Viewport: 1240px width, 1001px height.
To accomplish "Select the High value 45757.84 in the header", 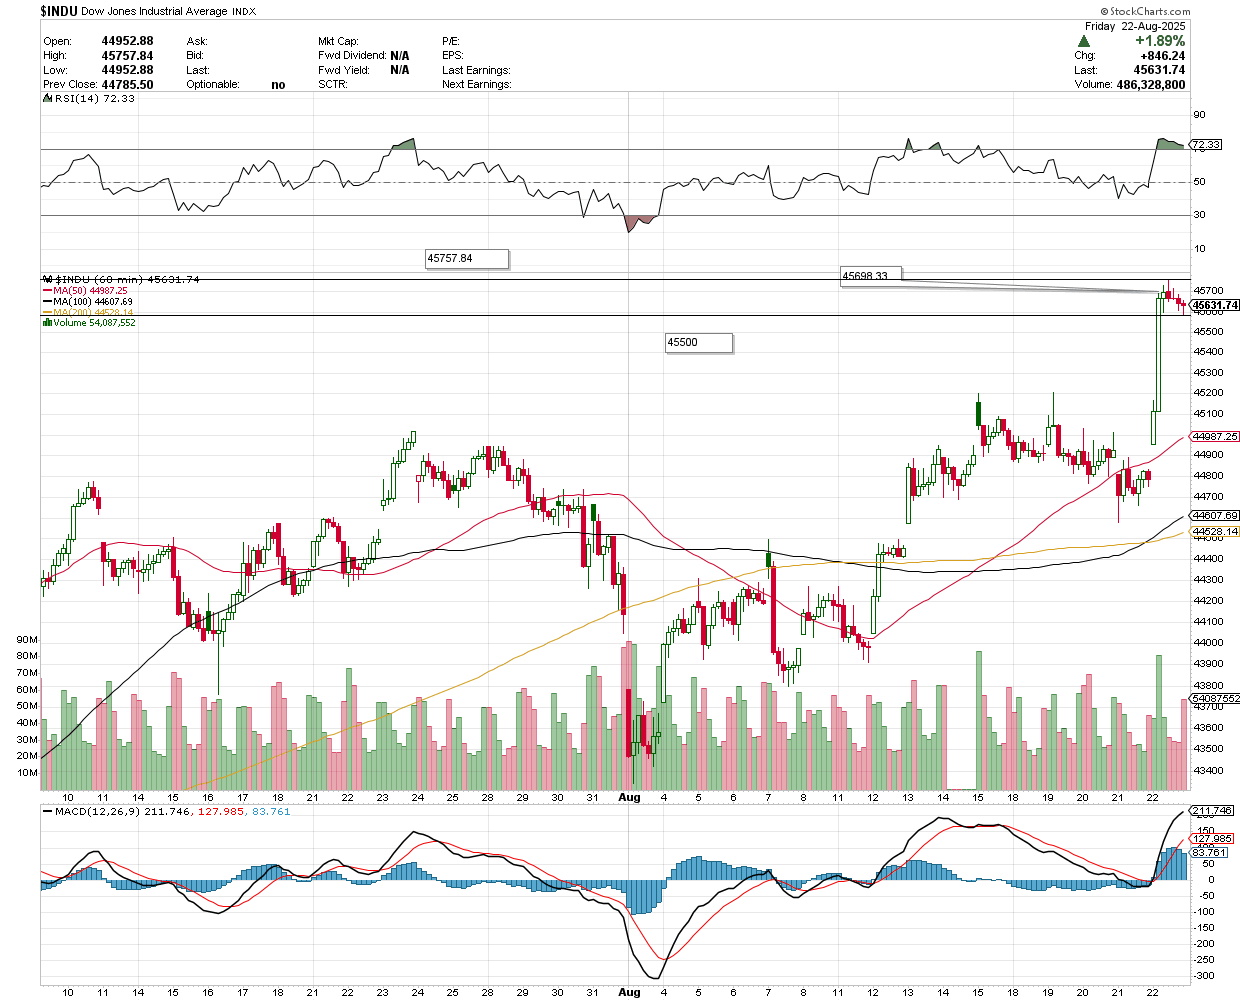I will (127, 56).
